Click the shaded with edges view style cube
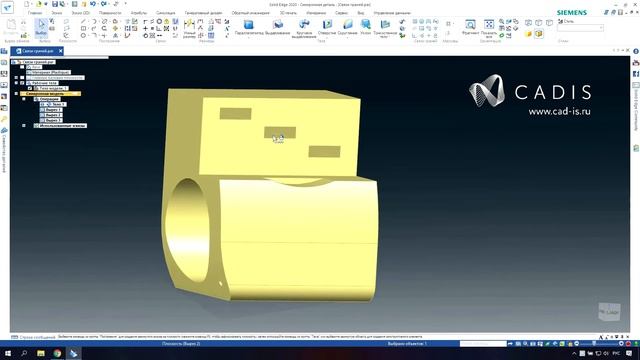 tap(539, 34)
